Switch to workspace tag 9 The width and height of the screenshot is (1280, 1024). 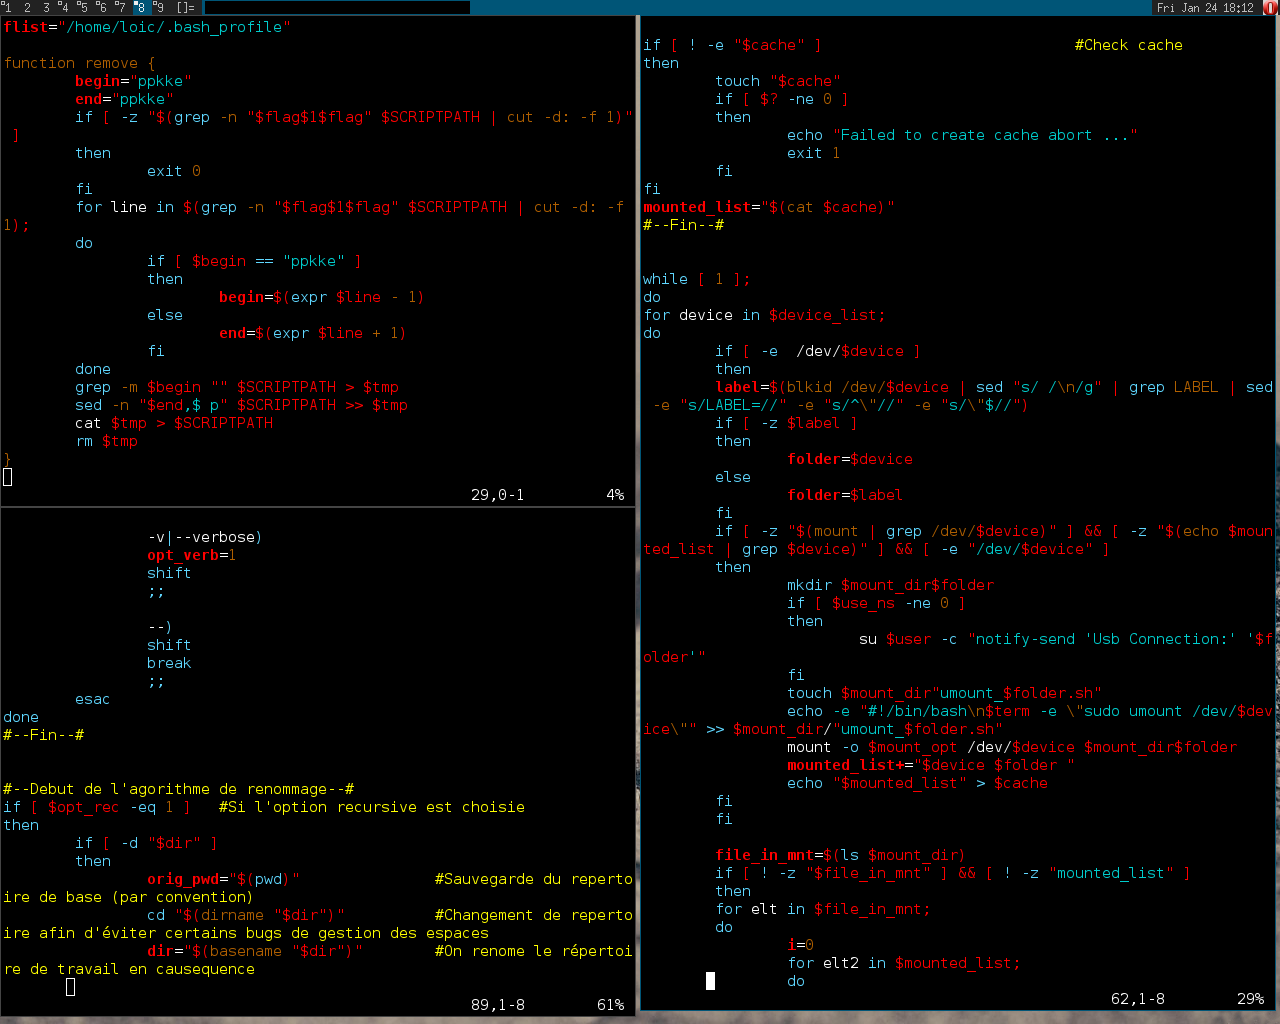pos(160,7)
